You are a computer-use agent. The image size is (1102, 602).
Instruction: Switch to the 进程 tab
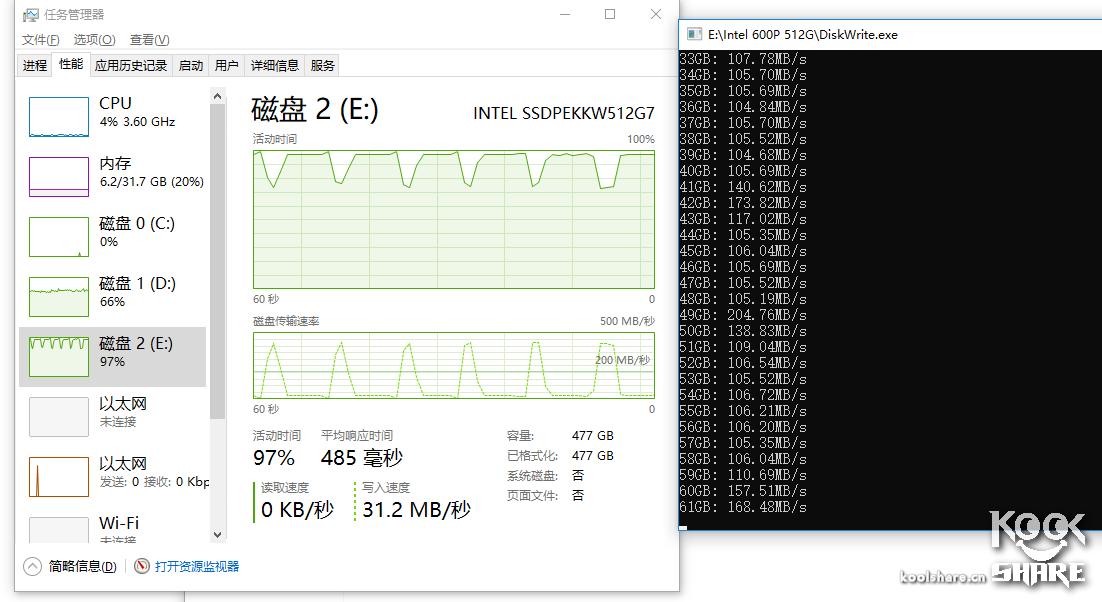33,65
